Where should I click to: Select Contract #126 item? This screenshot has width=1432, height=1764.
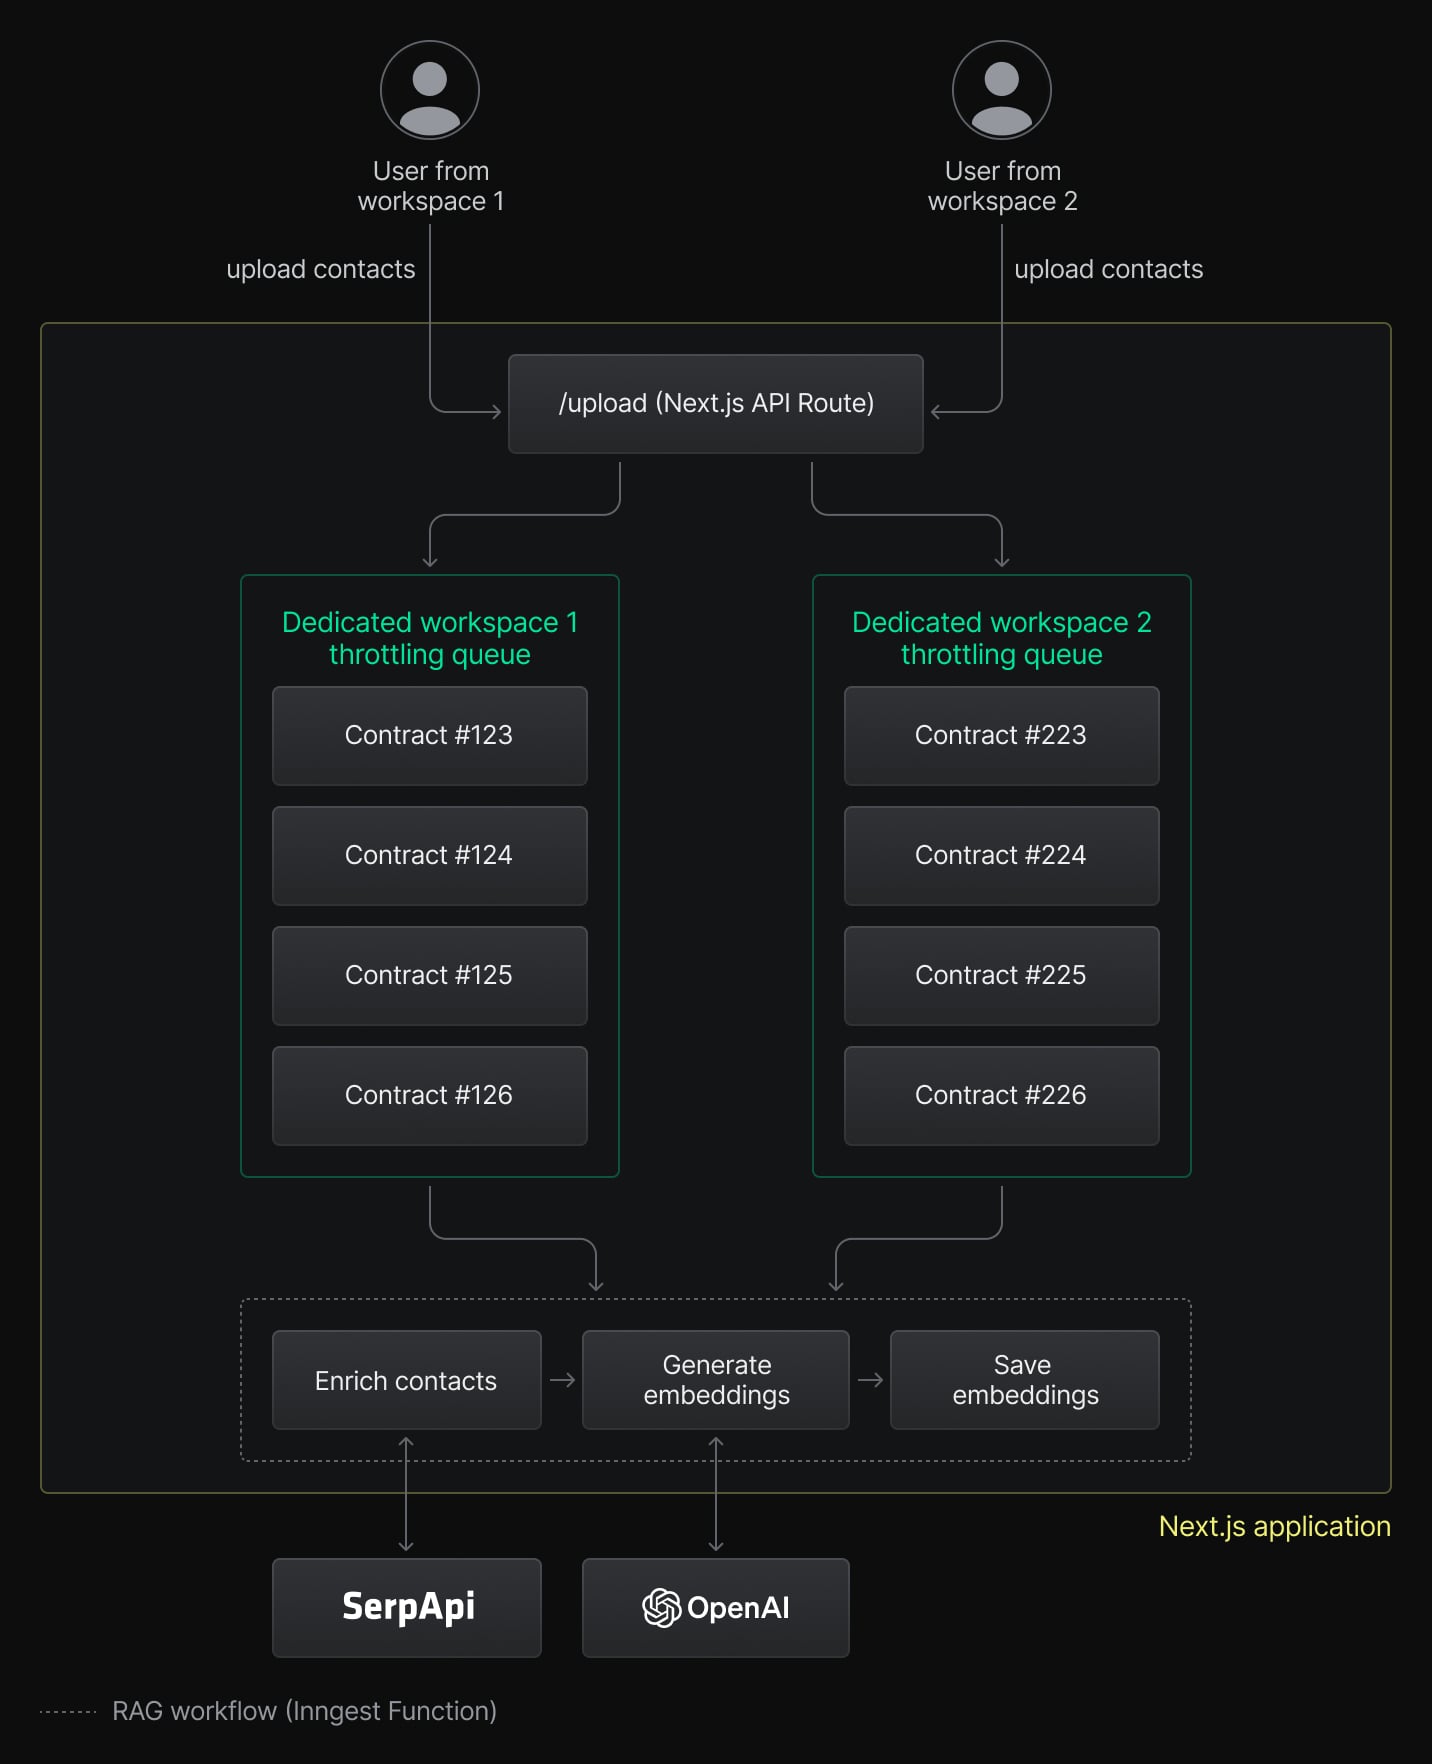pos(429,1095)
